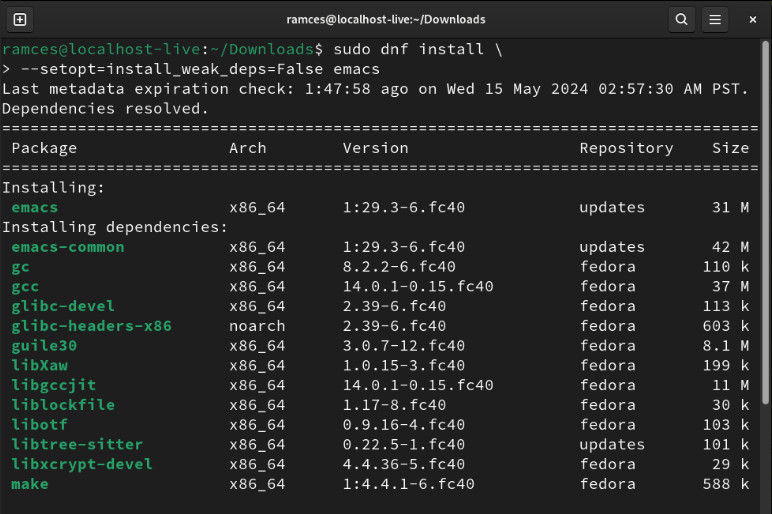772x514 pixels.
Task: Click the window title ramces@localhost-live:~/Downloads
Action: [x=386, y=20]
